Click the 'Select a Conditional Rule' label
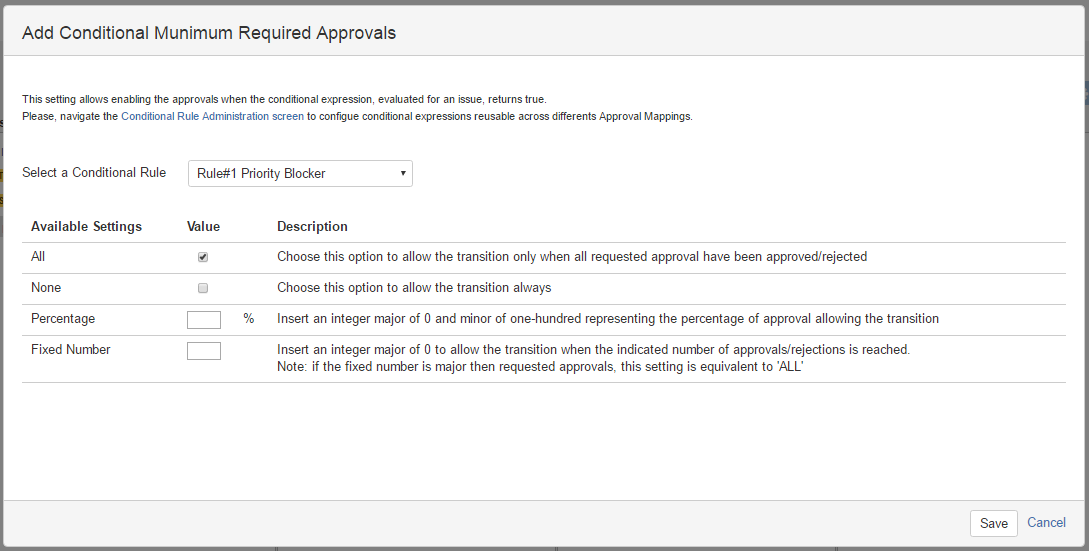This screenshot has width=1089, height=551. (x=94, y=172)
